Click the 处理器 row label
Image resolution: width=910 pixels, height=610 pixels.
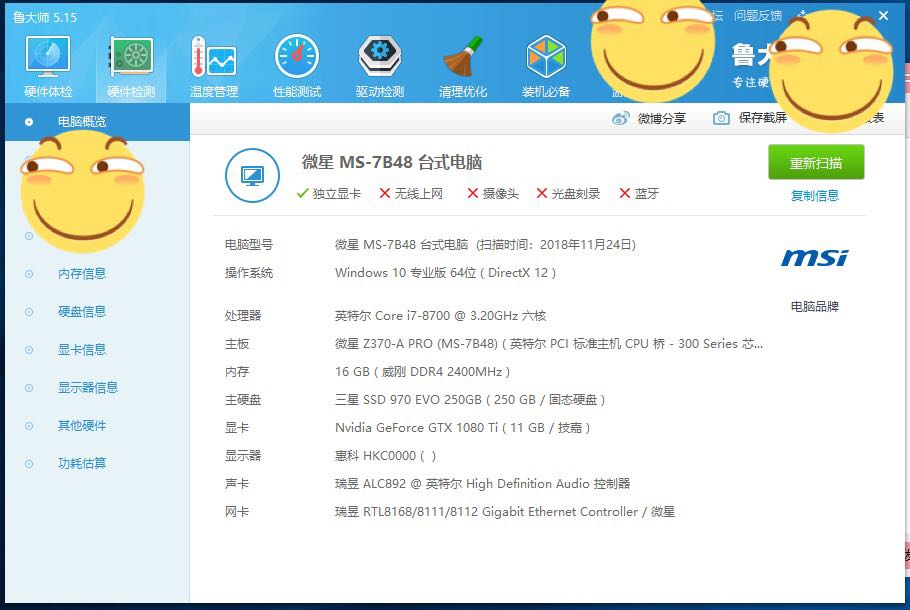pos(243,316)
